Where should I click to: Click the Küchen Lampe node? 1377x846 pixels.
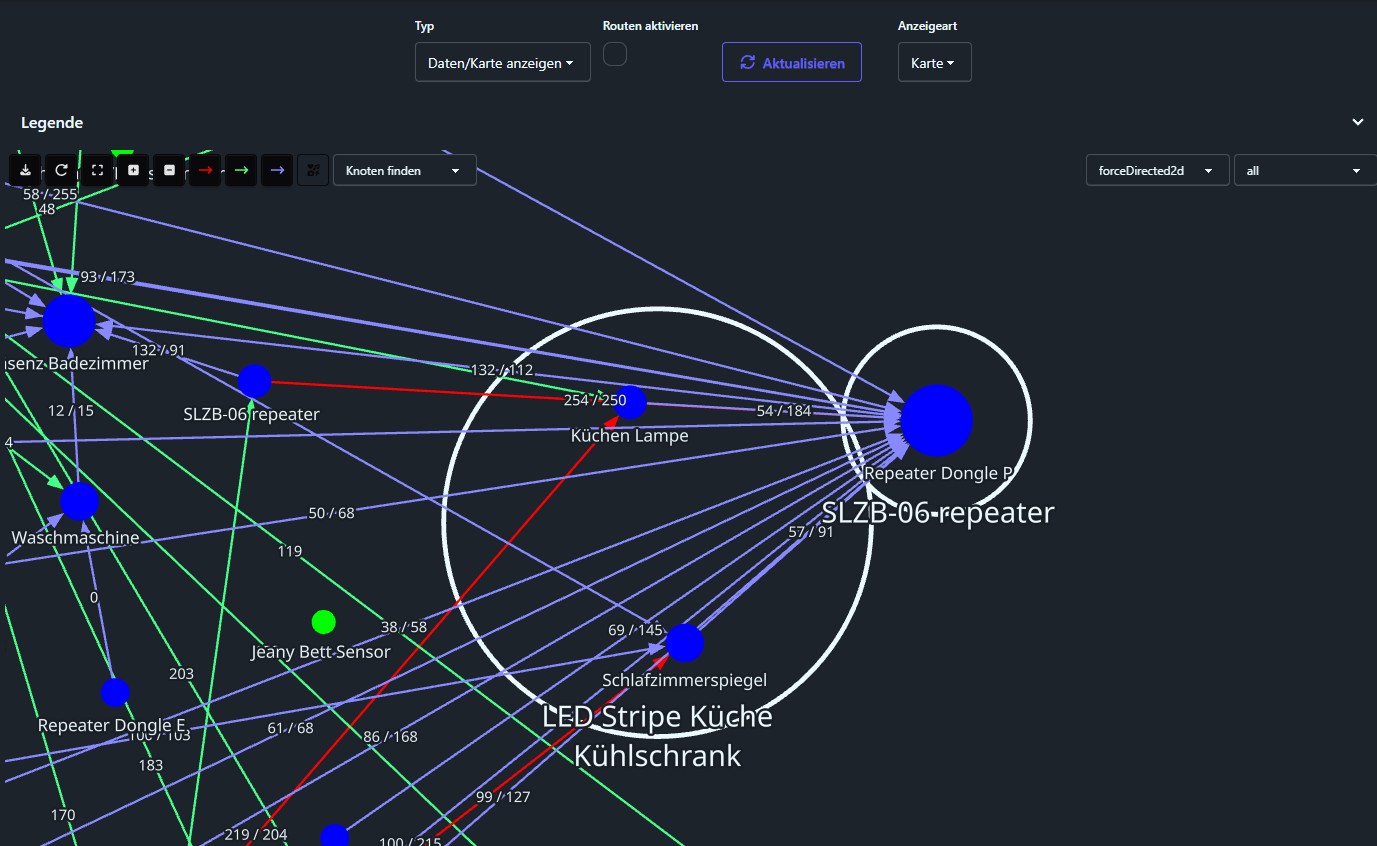click(630, 402)
